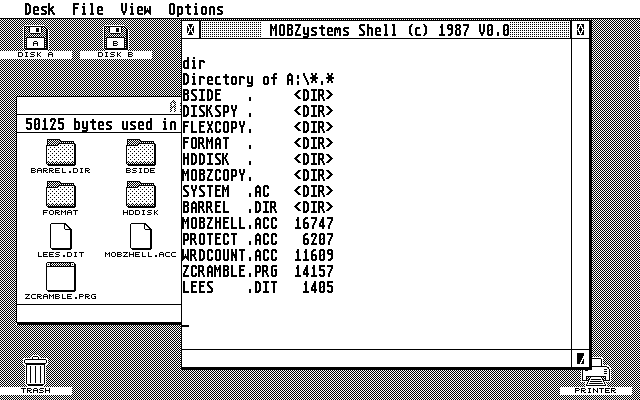Click the WRDCOUNT.ACC 11609 line
The image size is (640, 400).
pos(258,255)
